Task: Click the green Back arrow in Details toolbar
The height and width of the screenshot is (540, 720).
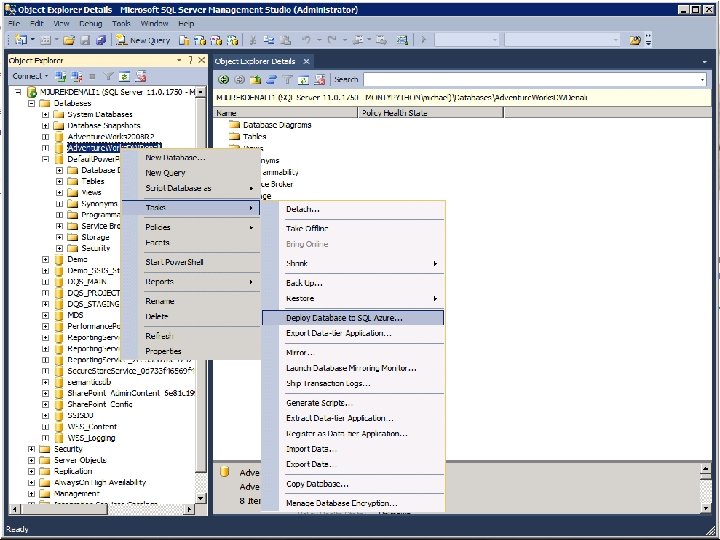Action: pyautogui.click(x=224, y=79)
